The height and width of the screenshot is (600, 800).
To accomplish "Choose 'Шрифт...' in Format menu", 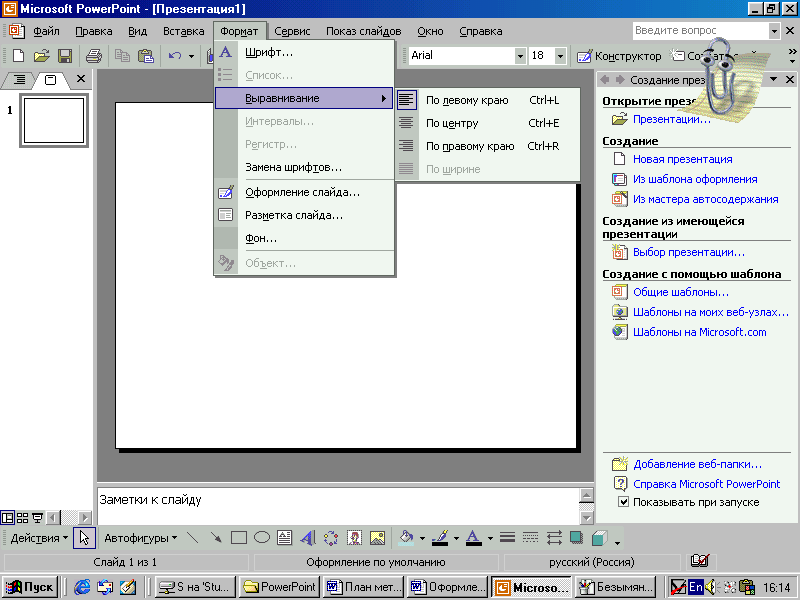I will [x=304, y=53].
